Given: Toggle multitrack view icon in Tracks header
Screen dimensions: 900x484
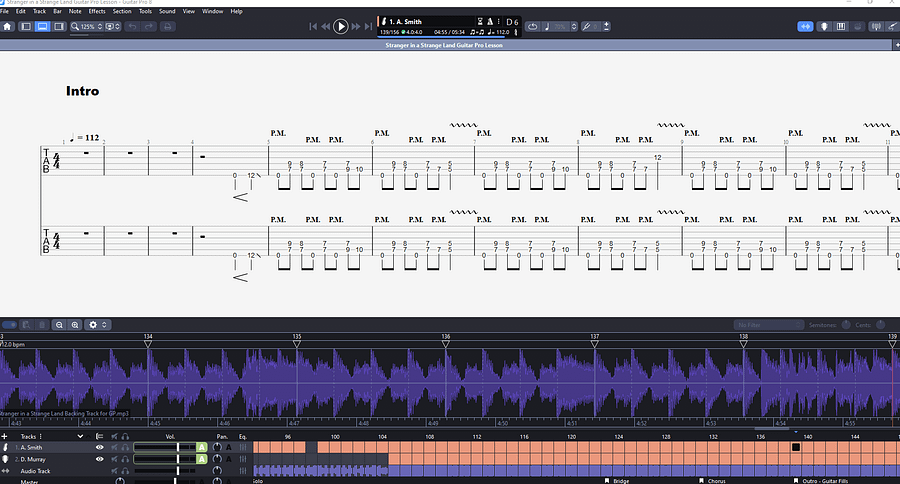Looking at the screenshot, I should [99, 436].
